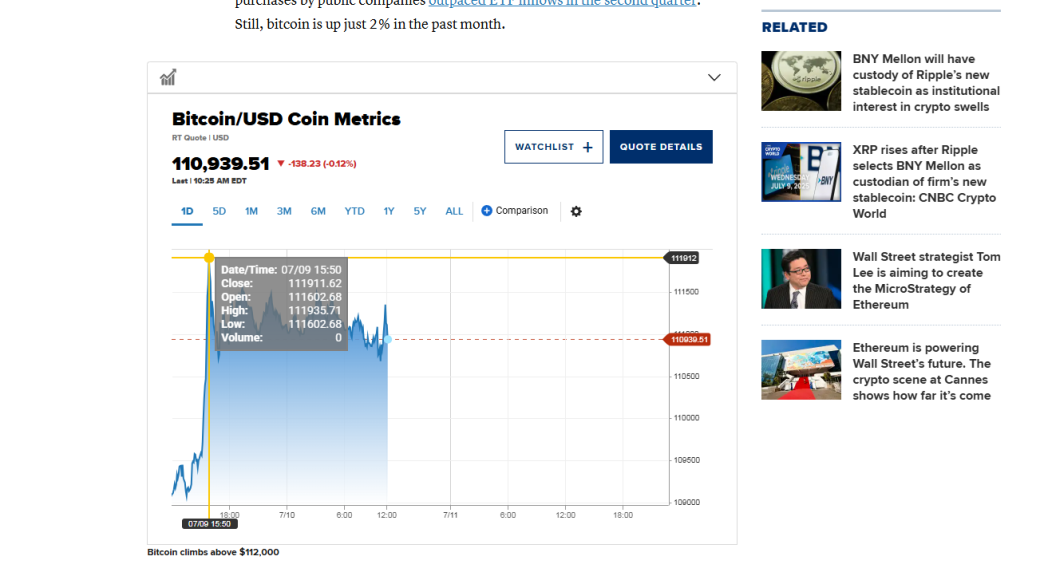Click the Cannes building thumbnail image
1040x572 pixels.
(x=801, y=370)
